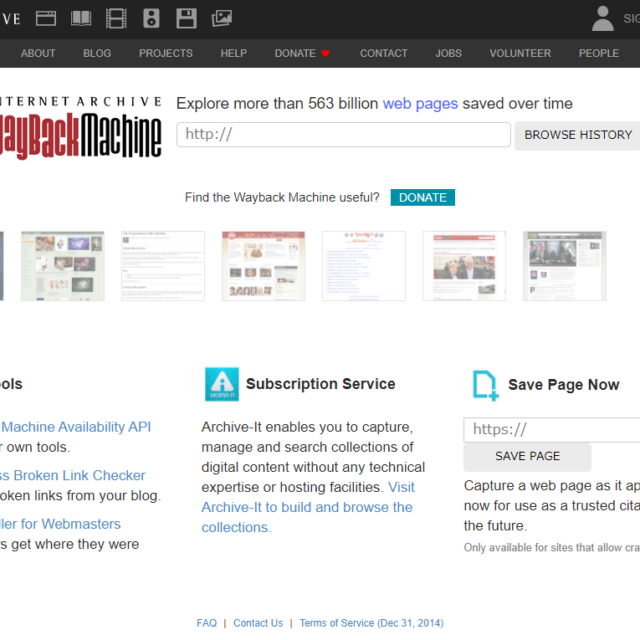This screenshot has width=640, height=640.
Task: Click the teal DONATE button
Action: (422, 198)
